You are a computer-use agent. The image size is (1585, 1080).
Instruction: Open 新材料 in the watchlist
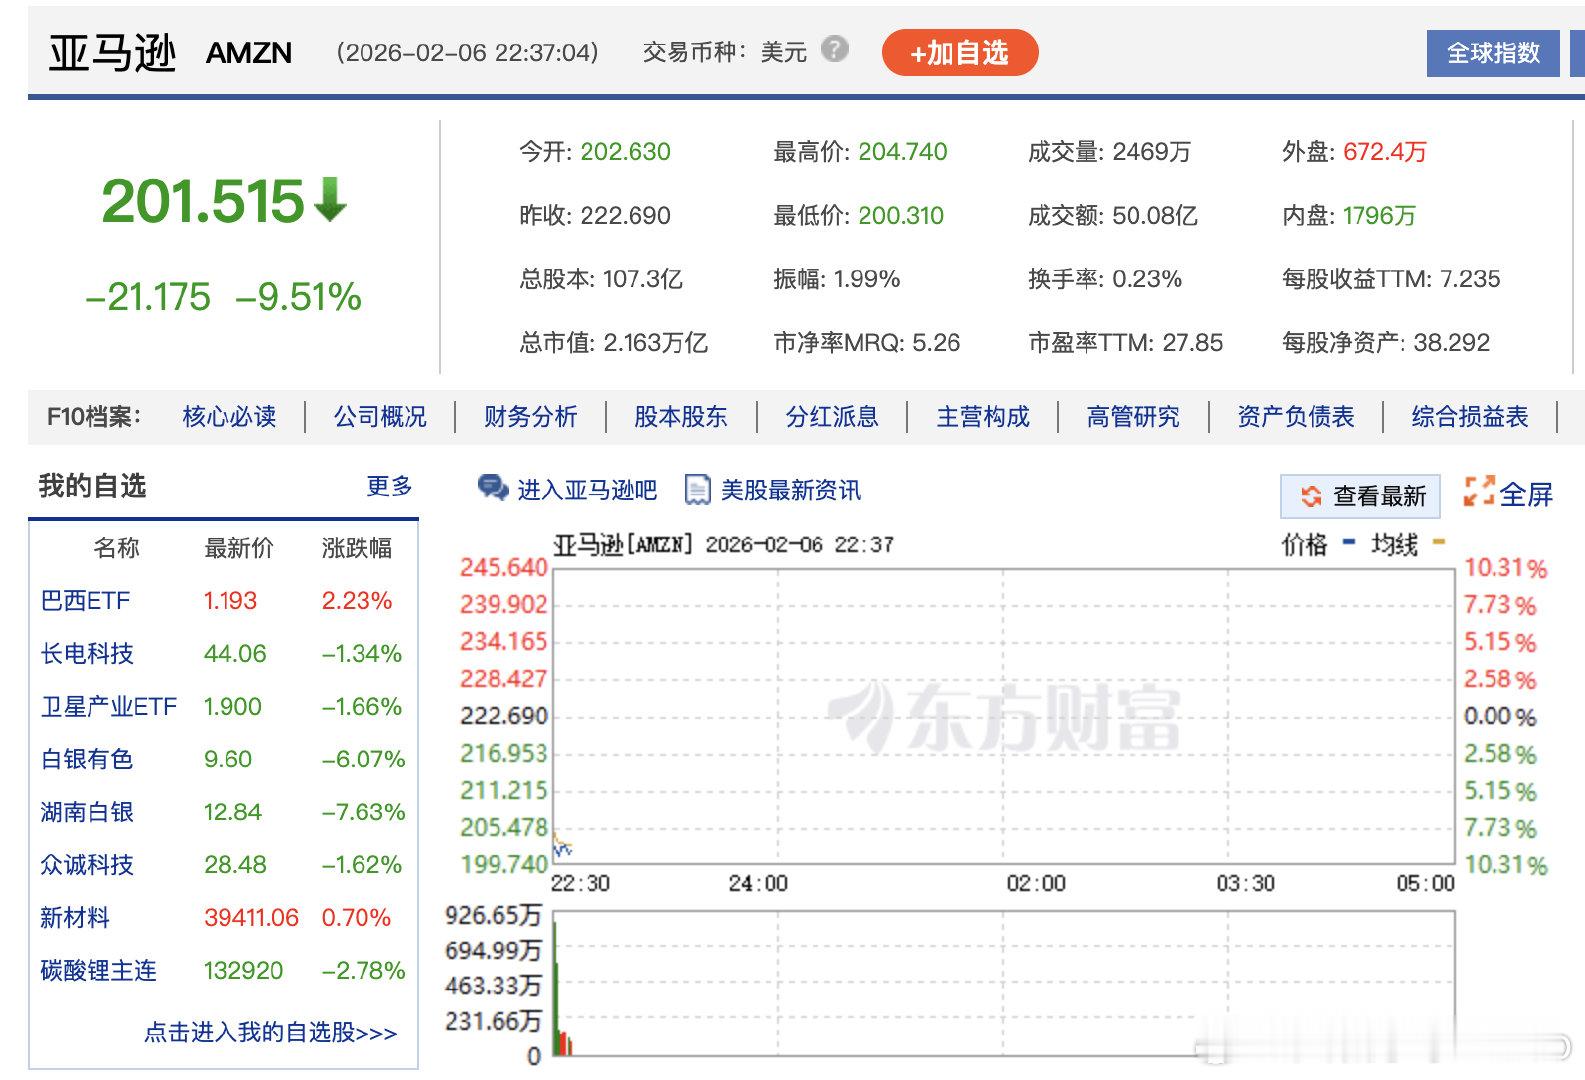[75, 918]
